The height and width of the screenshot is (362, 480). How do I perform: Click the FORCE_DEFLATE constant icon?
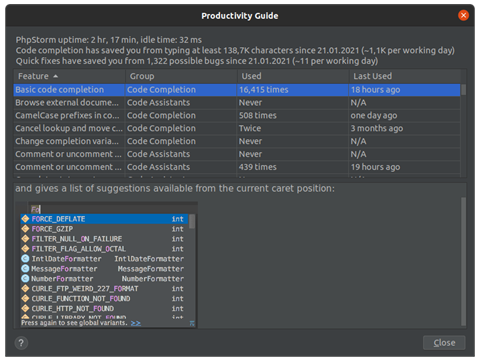[25, 219]
